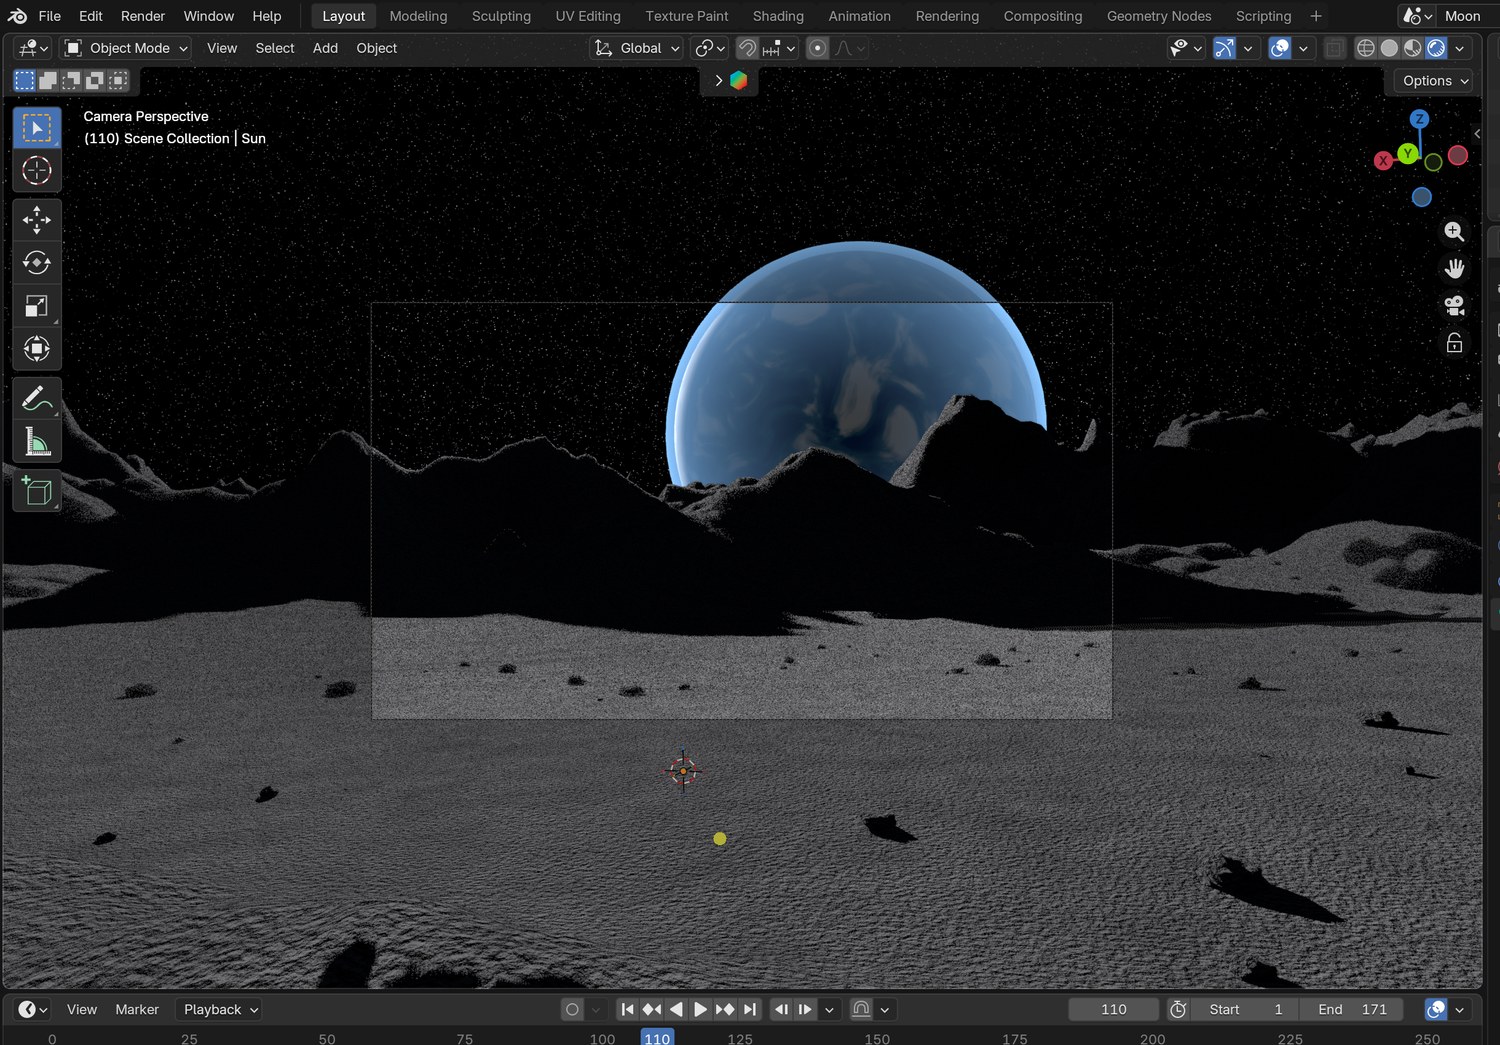Toggle proportional editing
The image size is (1500, 1045).
817,48
